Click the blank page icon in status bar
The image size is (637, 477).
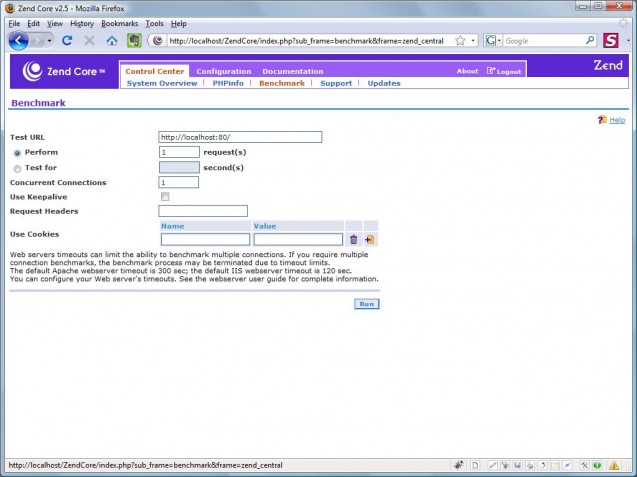tap(475, 465)
